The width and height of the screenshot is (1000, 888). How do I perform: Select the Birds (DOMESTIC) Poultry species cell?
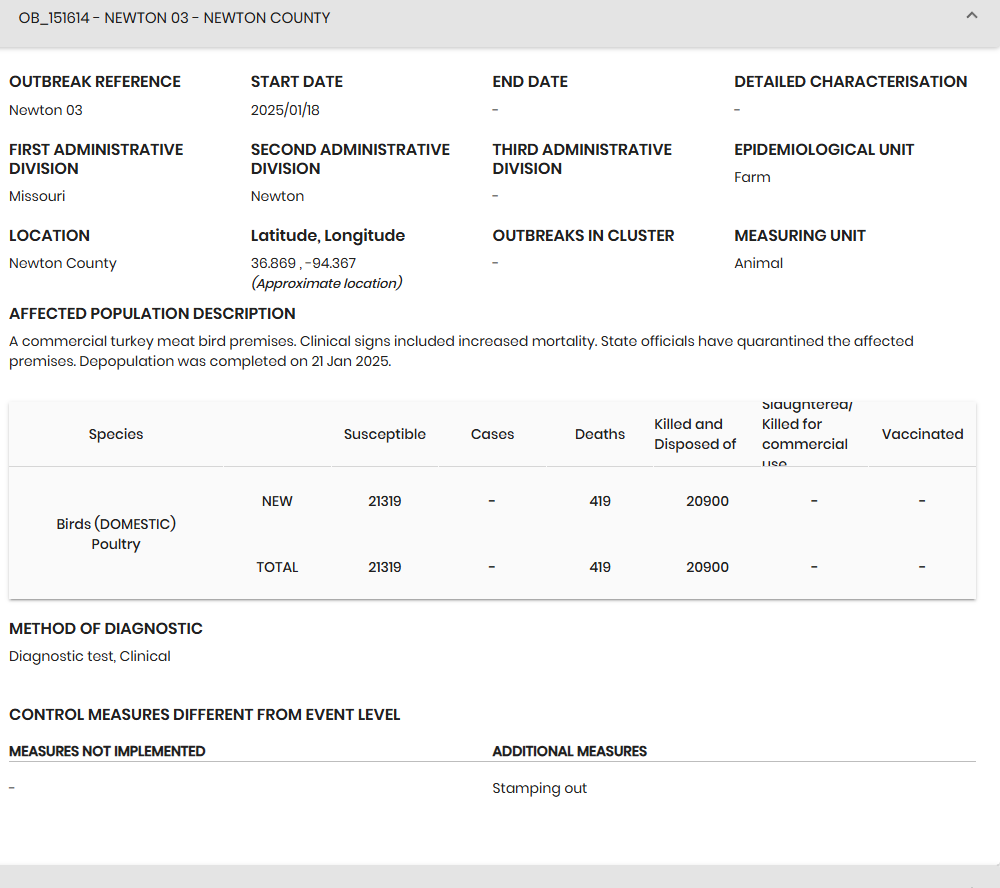116,534
